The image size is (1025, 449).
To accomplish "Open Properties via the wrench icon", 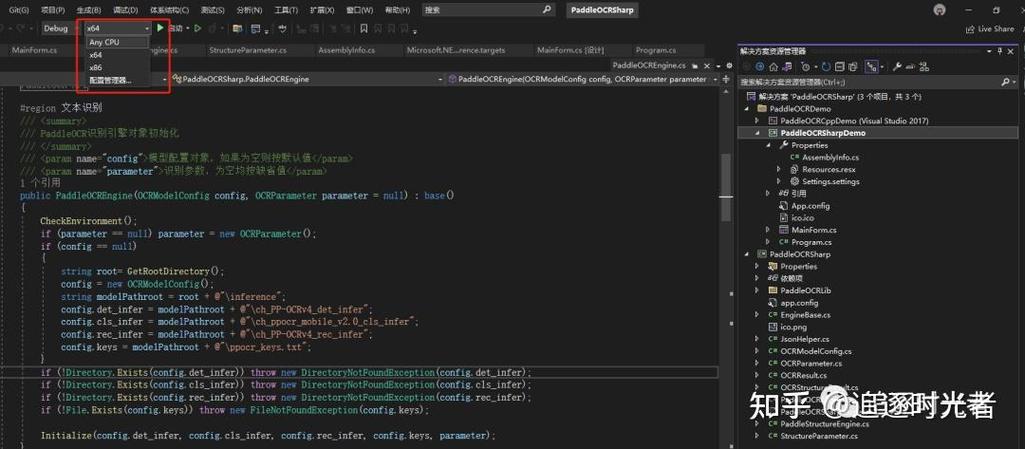I will point(898,66).
